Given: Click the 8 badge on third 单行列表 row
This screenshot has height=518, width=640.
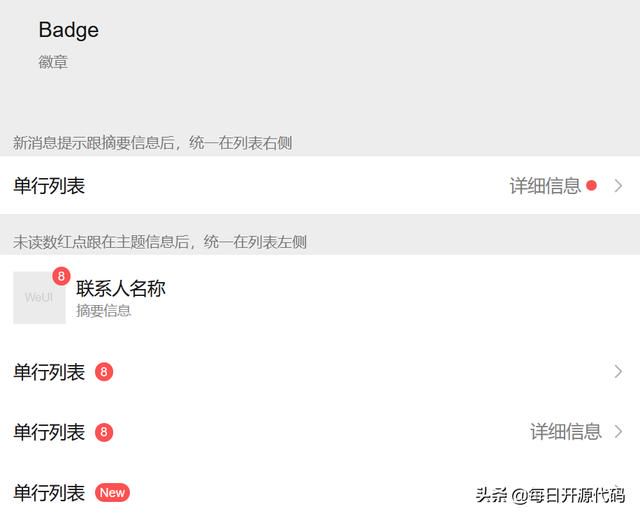Looking at the screenshot, I should point(104,432).
